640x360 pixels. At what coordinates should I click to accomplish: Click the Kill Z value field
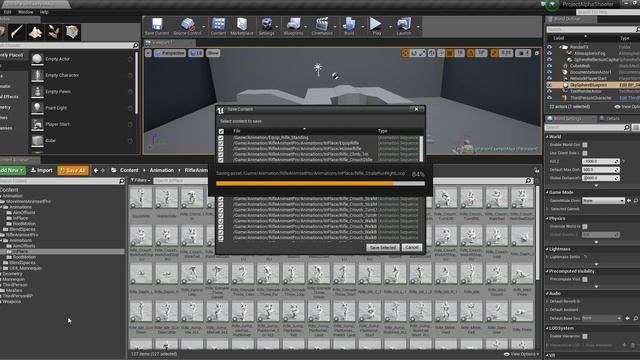600,162
